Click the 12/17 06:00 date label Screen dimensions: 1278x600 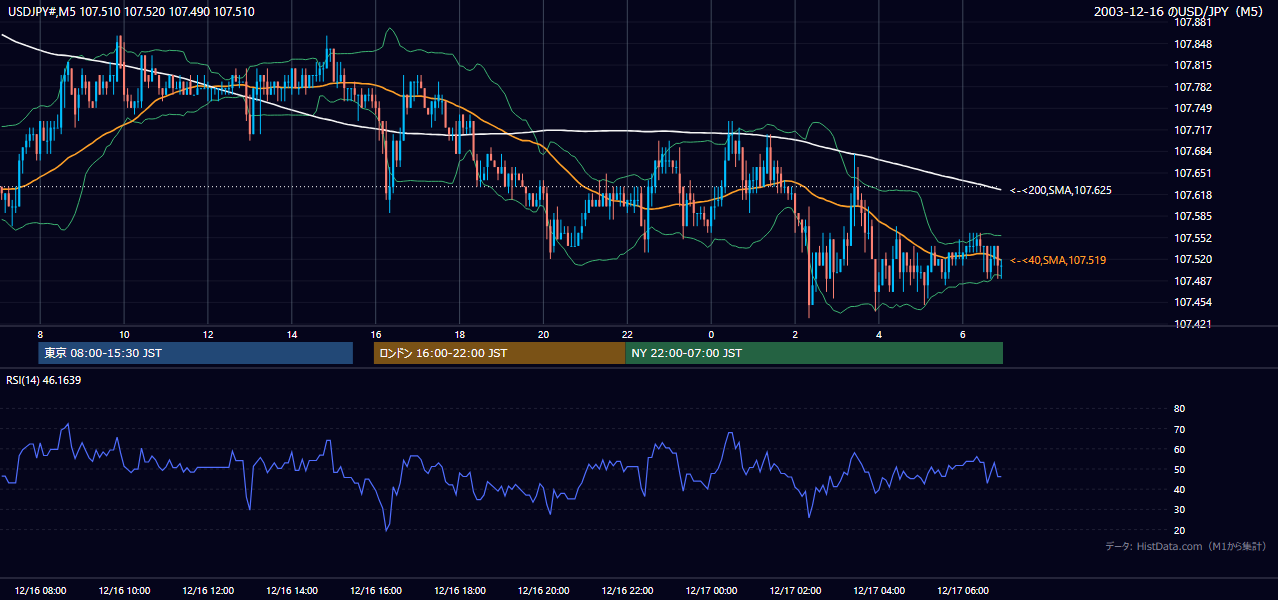pyautogui.click(x=963, y=590)
